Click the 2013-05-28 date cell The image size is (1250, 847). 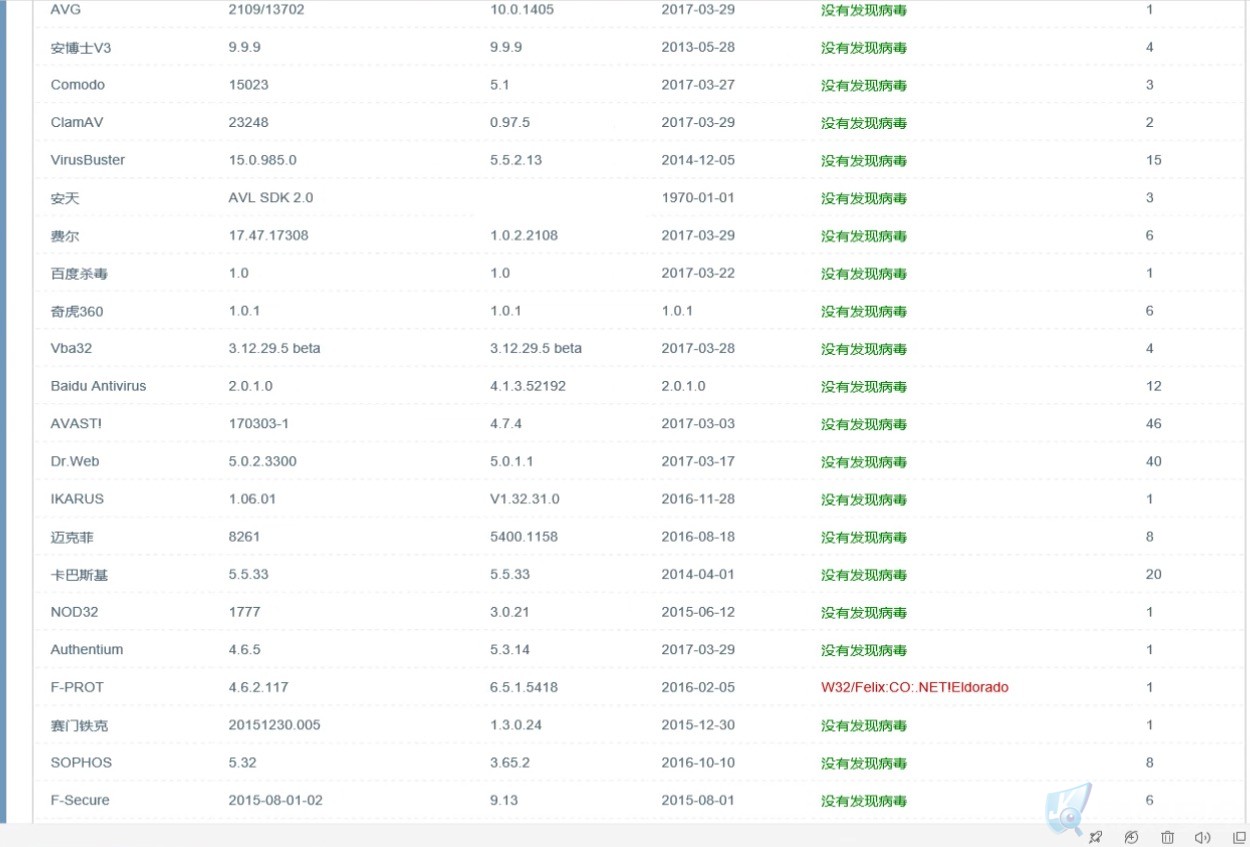(698, 47)
